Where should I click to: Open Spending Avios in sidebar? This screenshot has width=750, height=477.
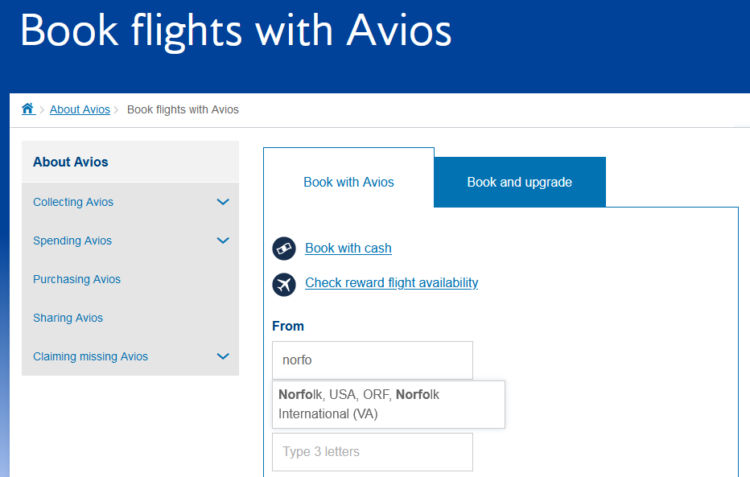[x=72, y=241]
